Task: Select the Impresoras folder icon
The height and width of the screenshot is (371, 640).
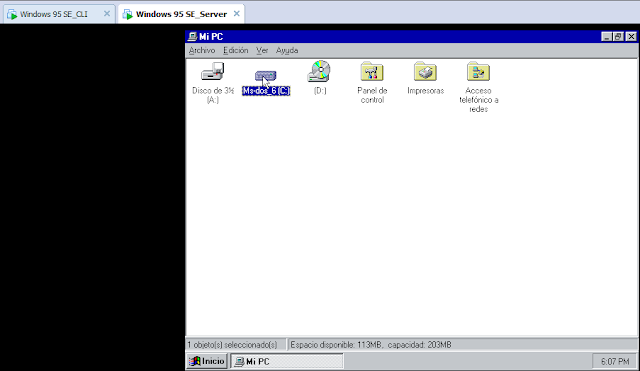Action: 425,72
